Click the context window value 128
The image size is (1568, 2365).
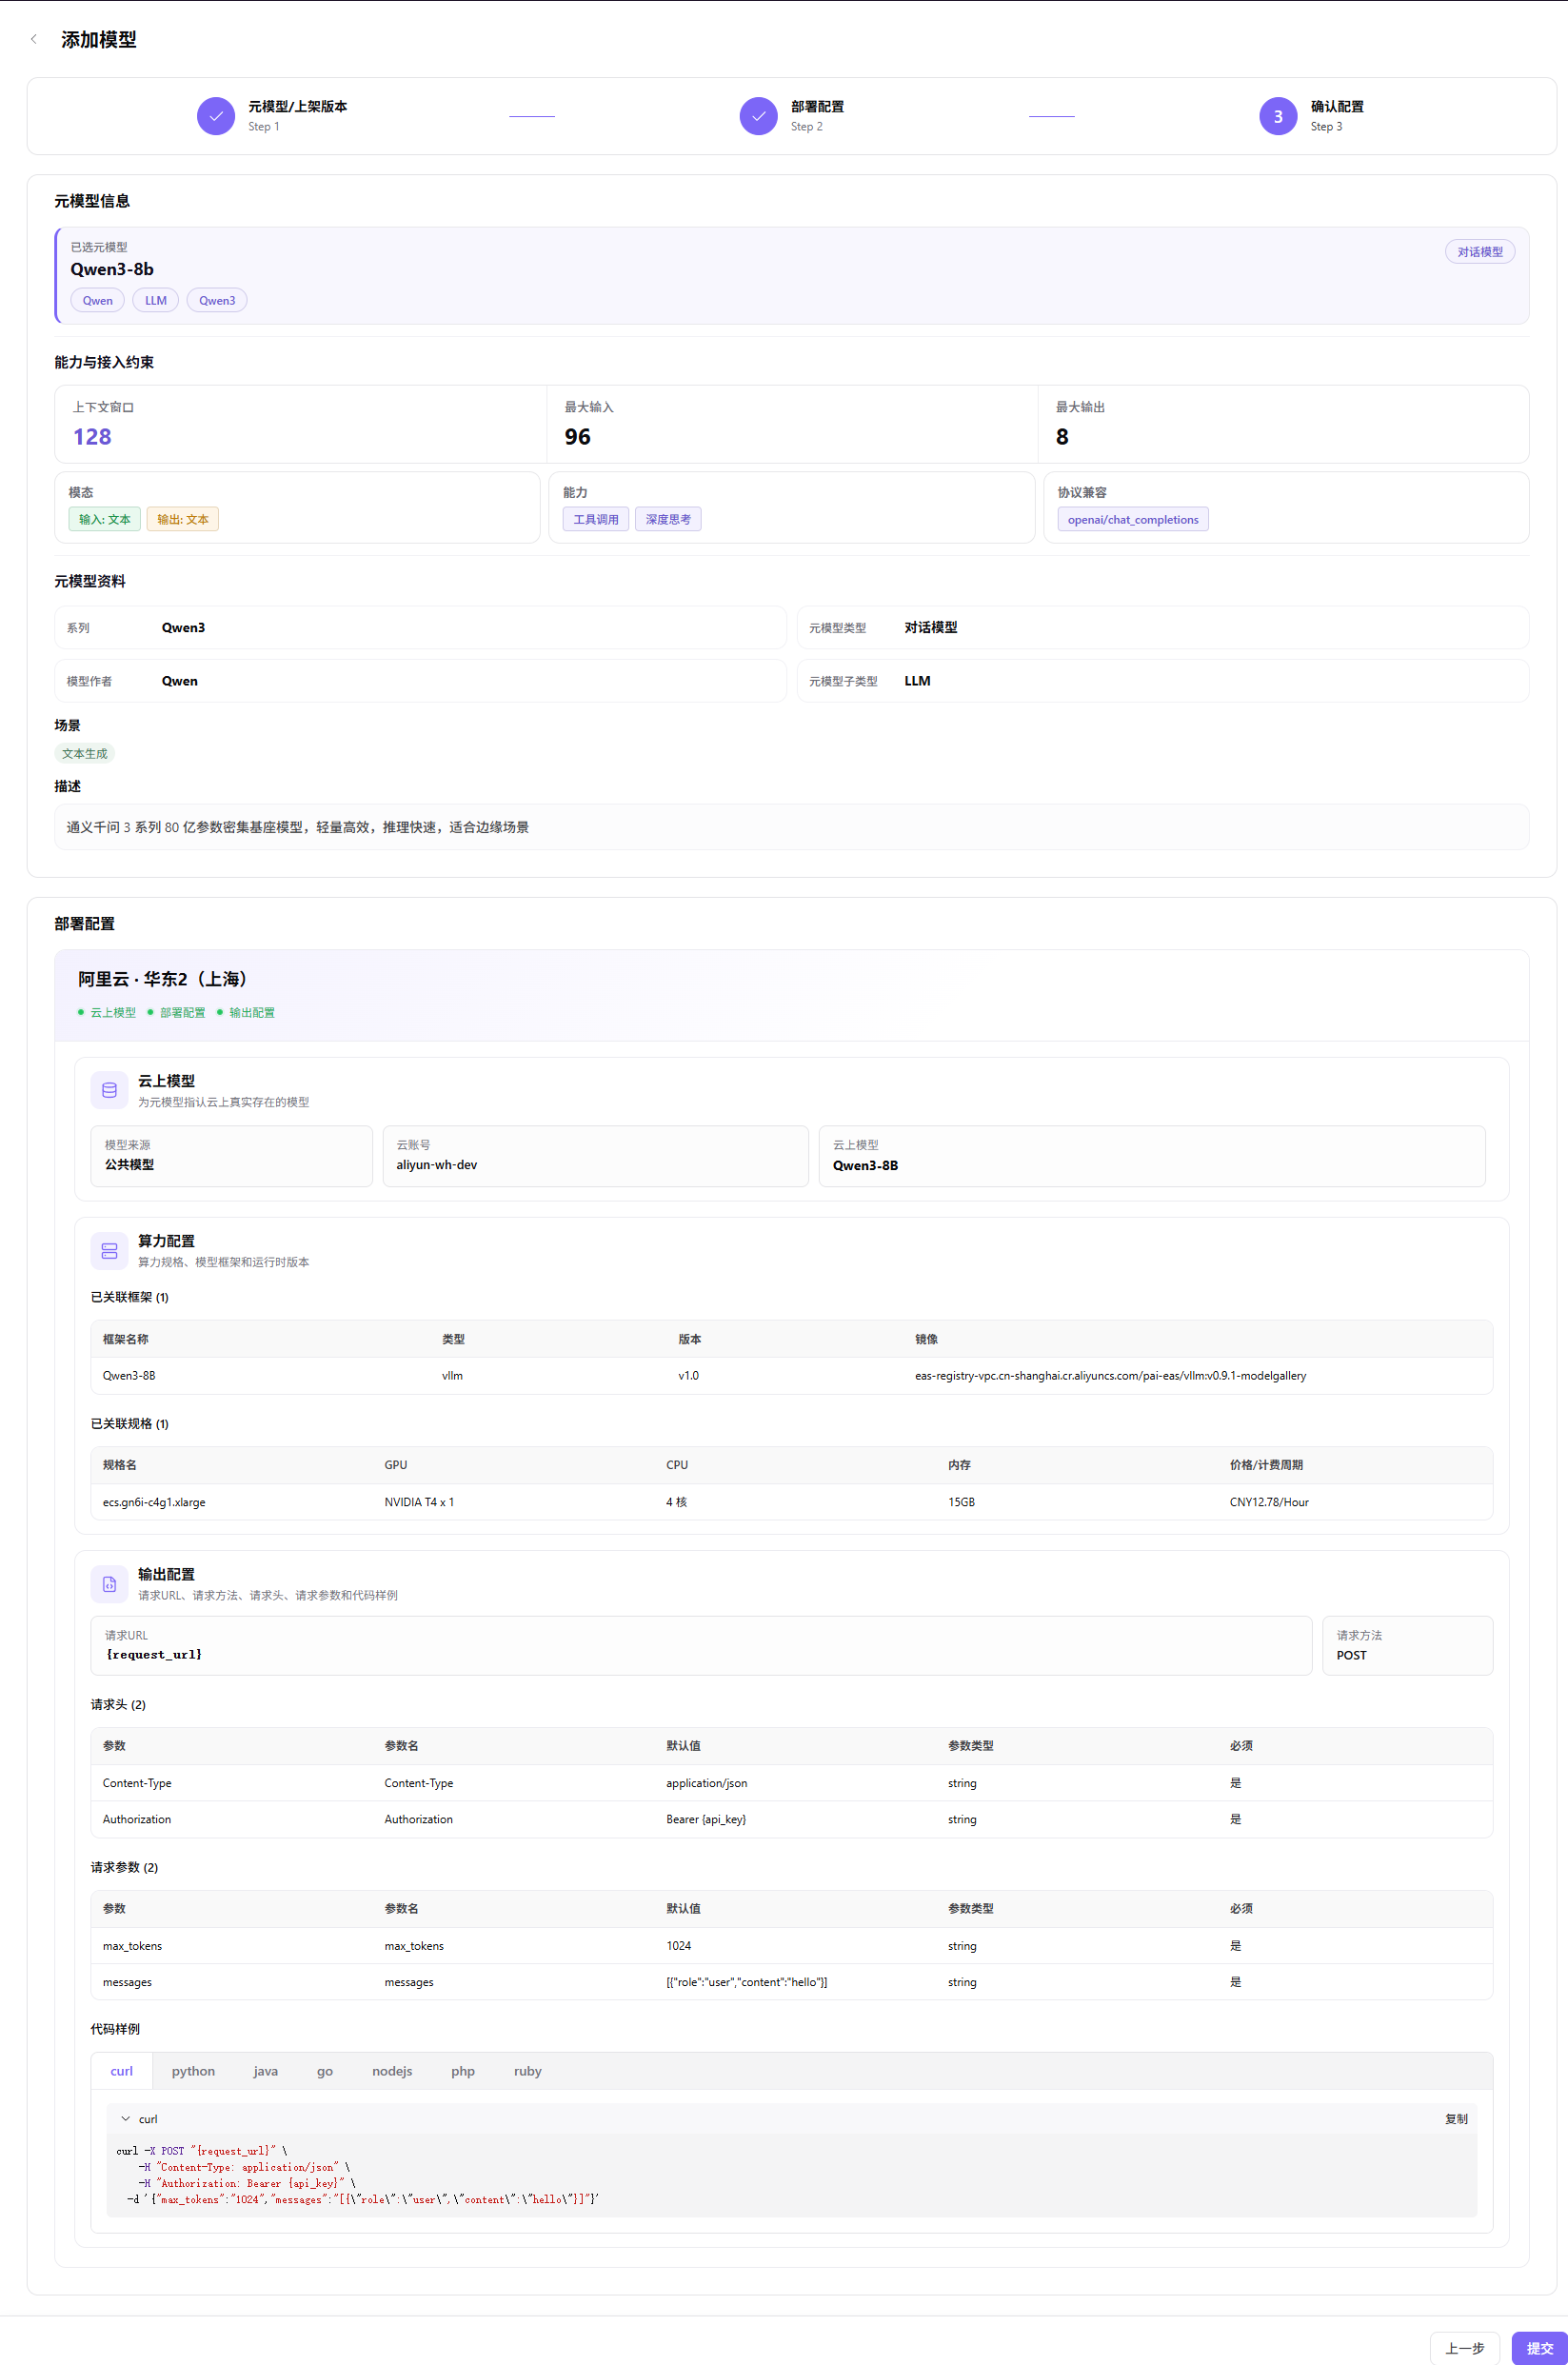(92, 437)
